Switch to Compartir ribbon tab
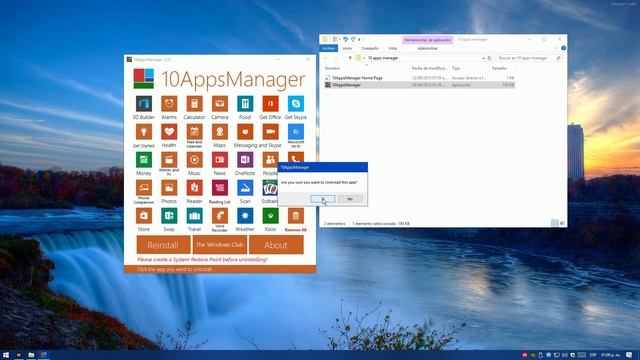Screen dimensions: 640x360 click(370, 48)
